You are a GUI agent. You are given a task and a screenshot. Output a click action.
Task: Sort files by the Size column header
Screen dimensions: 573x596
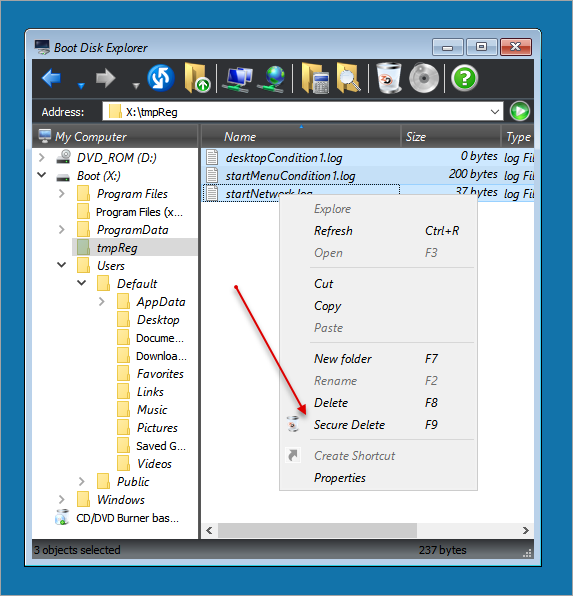(416, 136)
